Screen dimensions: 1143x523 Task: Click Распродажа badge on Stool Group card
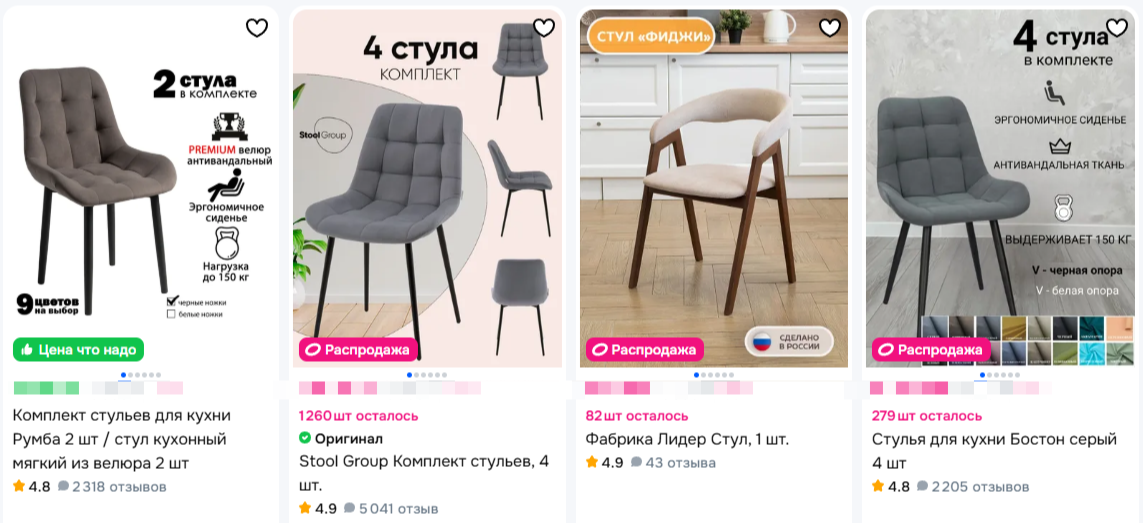(x=358, y=349)
